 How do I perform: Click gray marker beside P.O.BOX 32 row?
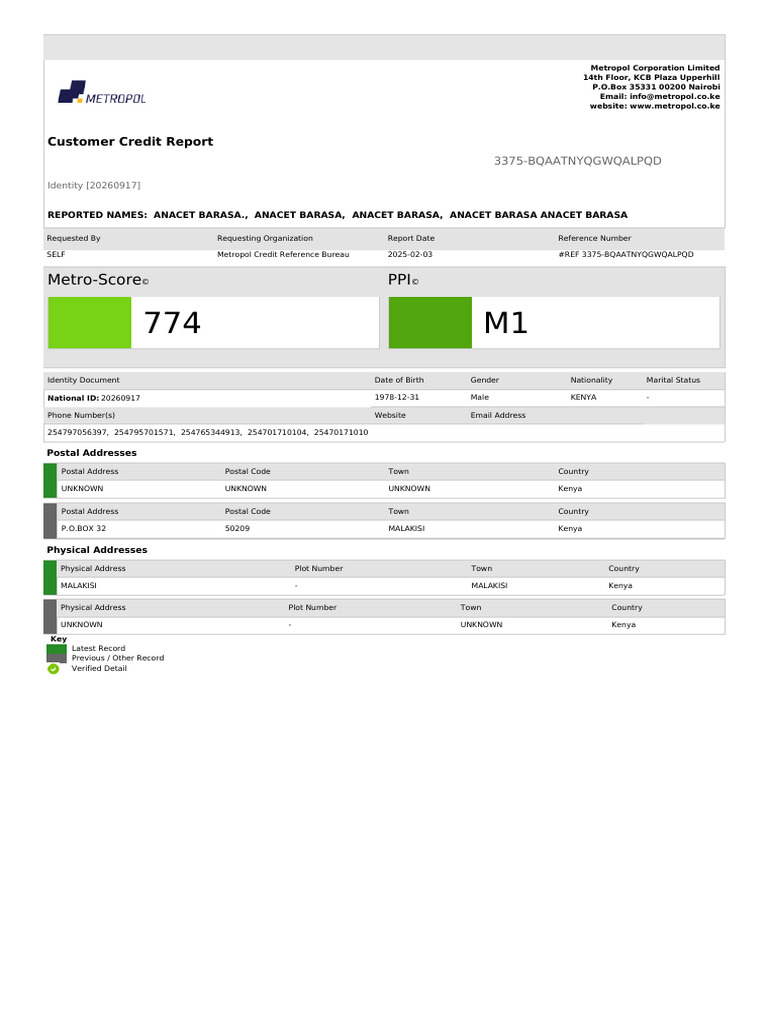(x=50, y=520)
